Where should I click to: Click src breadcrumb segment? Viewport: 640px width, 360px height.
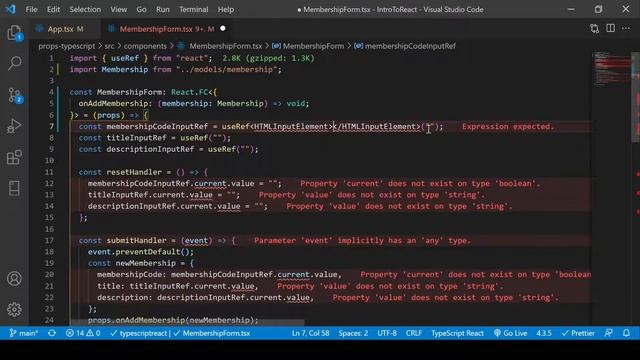[109, 46]
